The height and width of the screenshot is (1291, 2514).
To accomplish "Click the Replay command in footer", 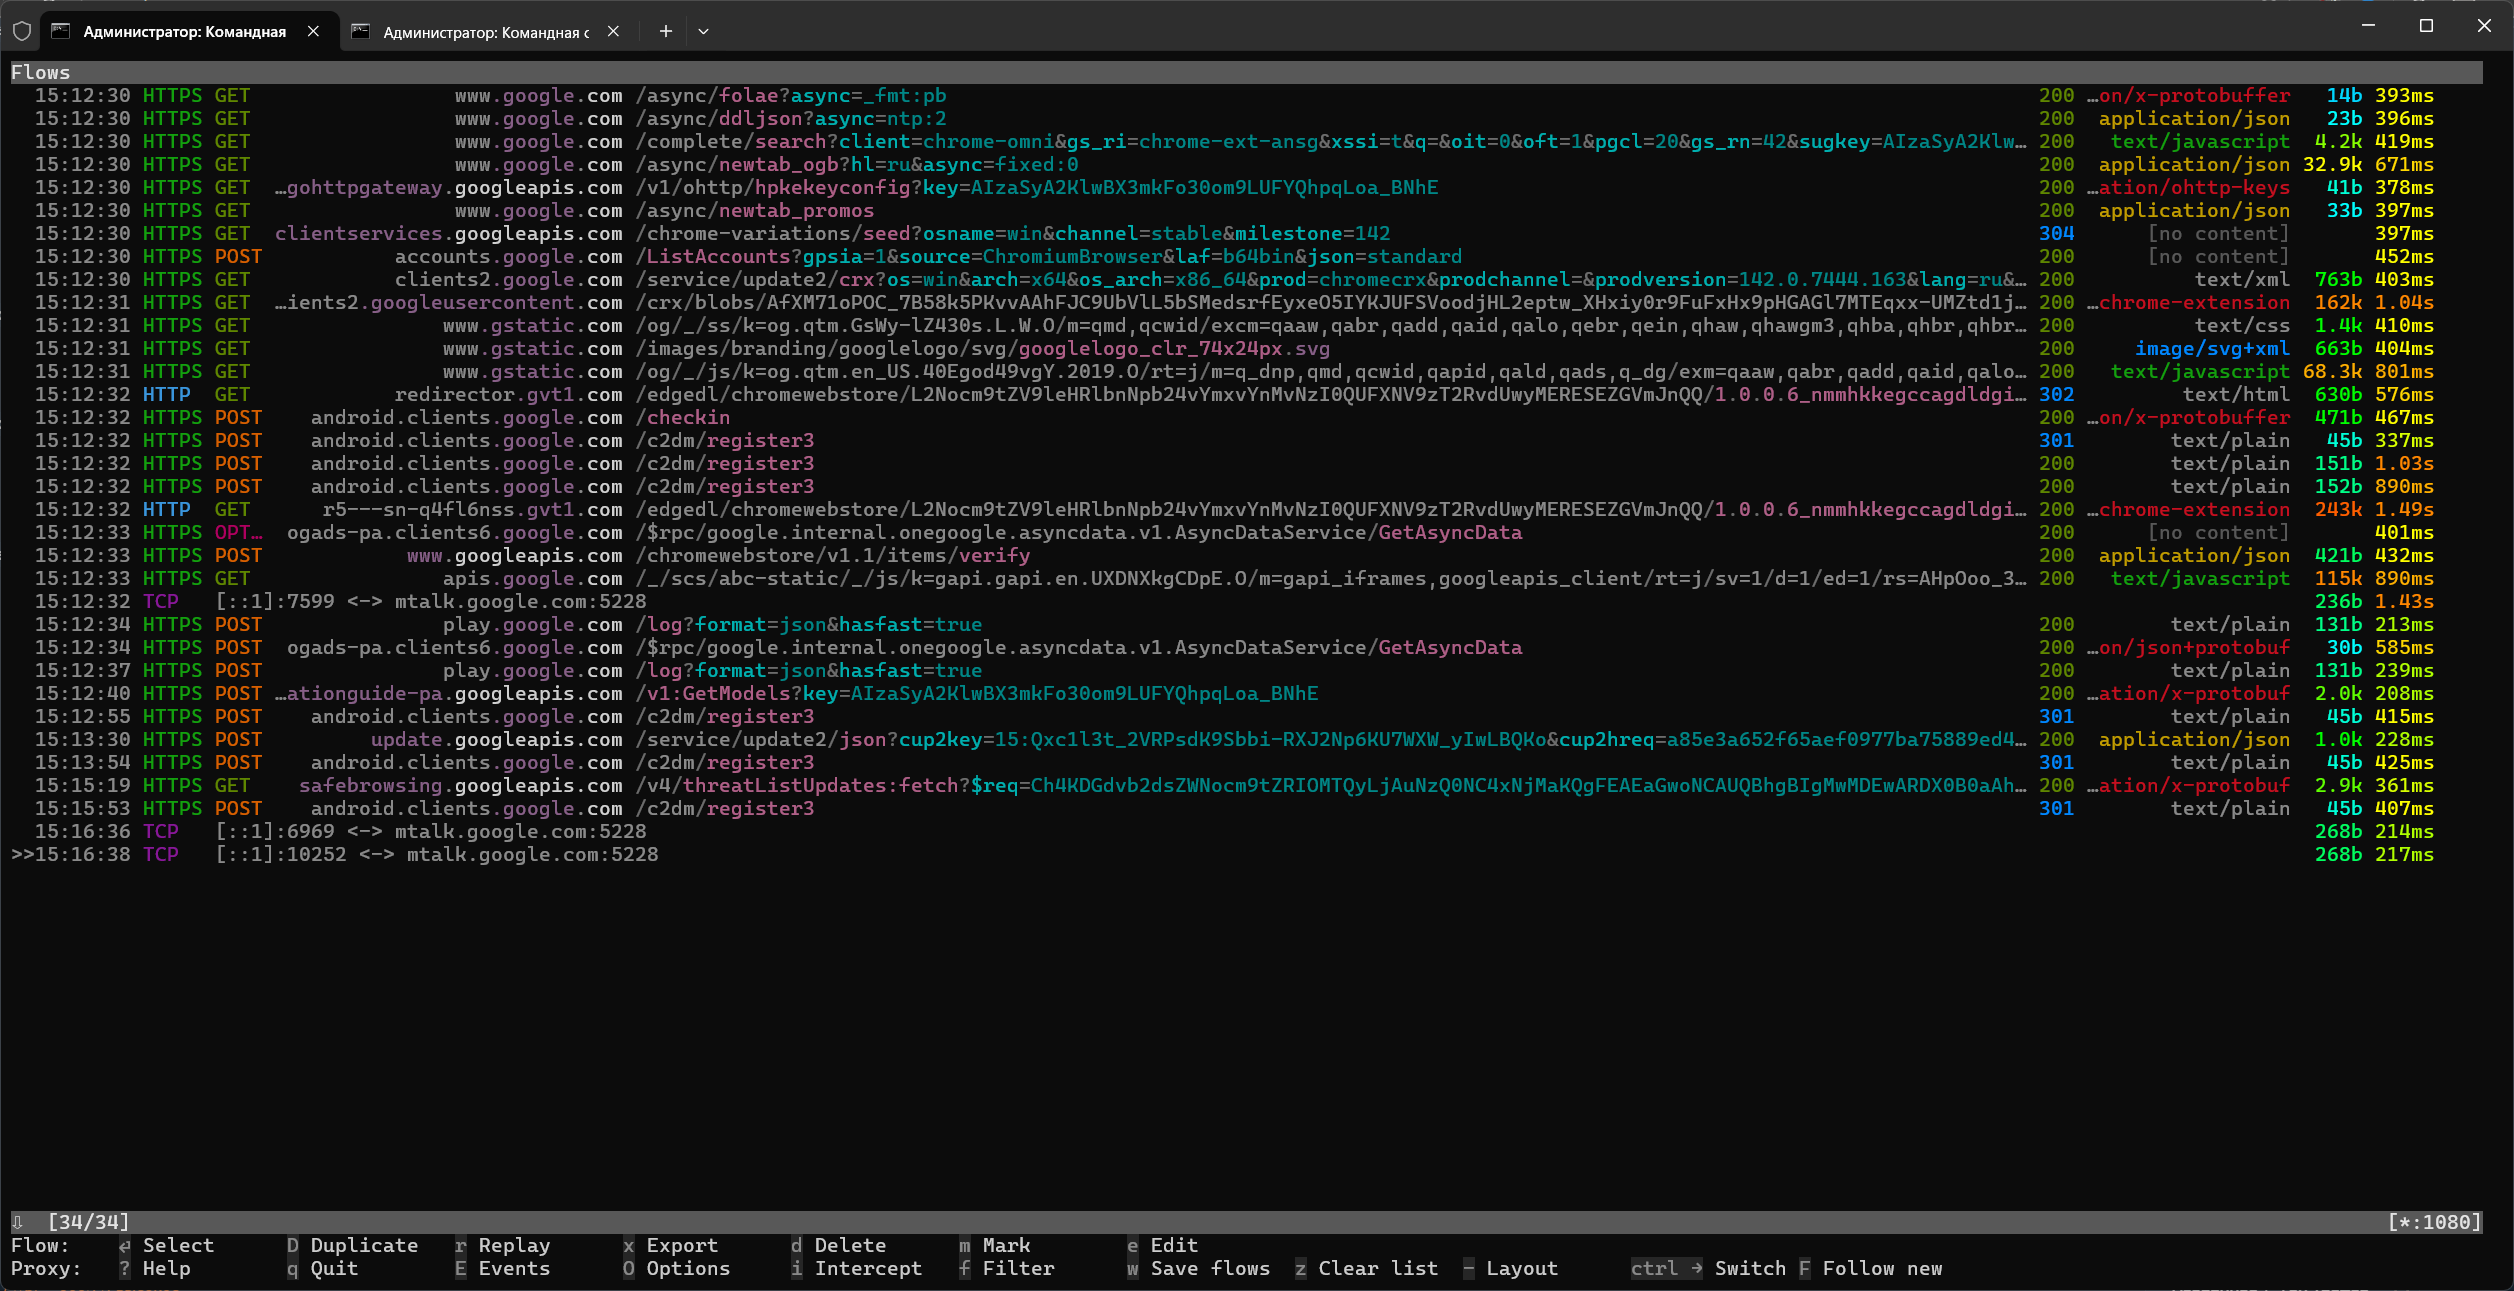I will click(x=513, y=1245).
